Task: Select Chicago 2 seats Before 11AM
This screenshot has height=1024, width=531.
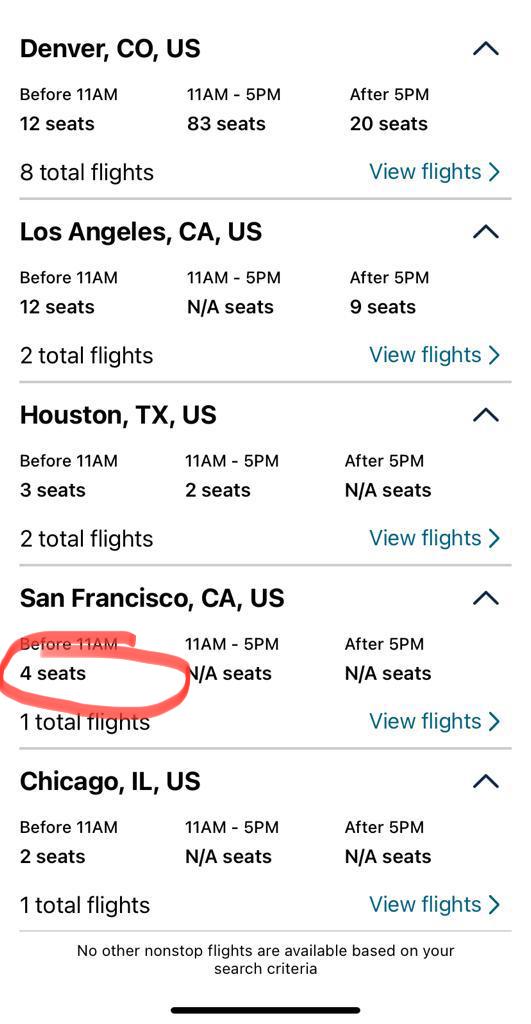Action: click(x=52, y=857)
